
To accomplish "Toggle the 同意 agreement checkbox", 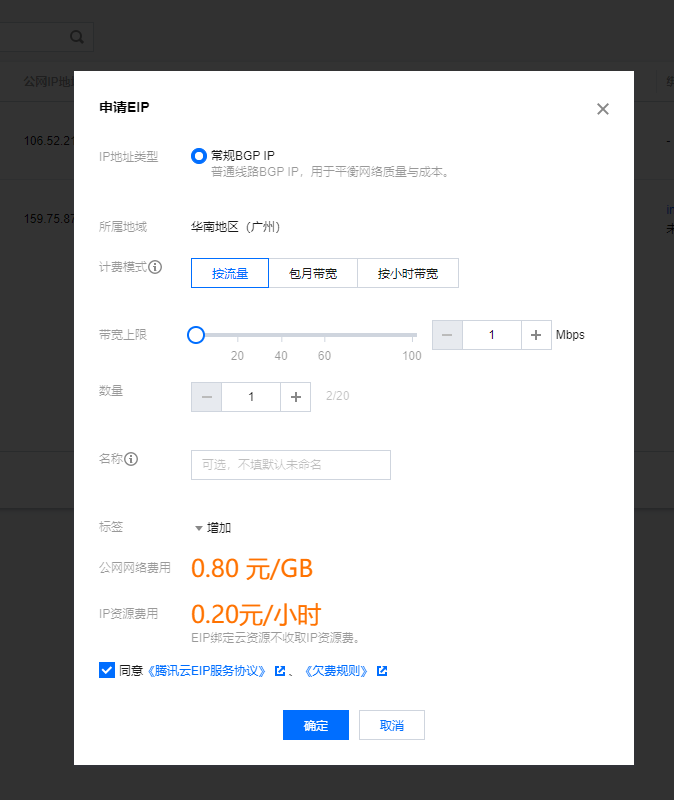I will (x=107, y=670).
